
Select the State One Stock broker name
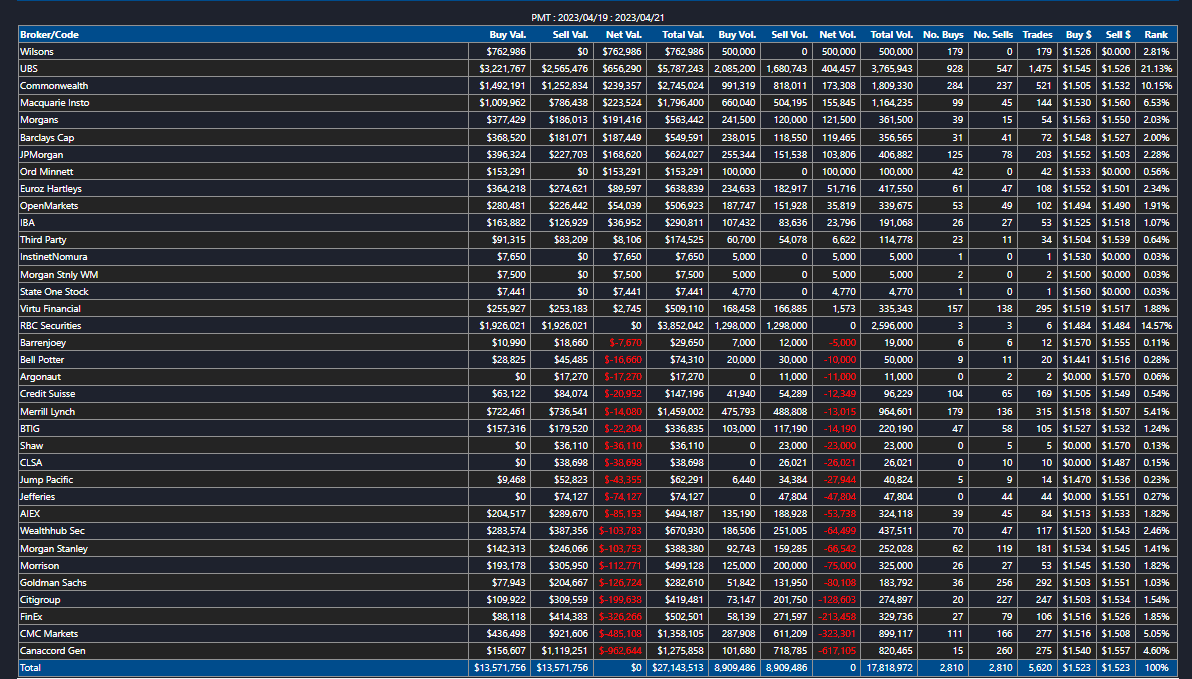(x=54, y=291)
